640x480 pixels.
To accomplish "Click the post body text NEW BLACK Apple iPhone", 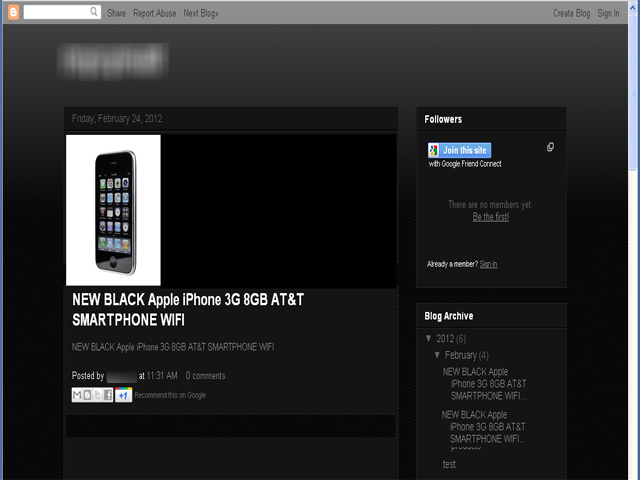I will (x=173, y=347).
